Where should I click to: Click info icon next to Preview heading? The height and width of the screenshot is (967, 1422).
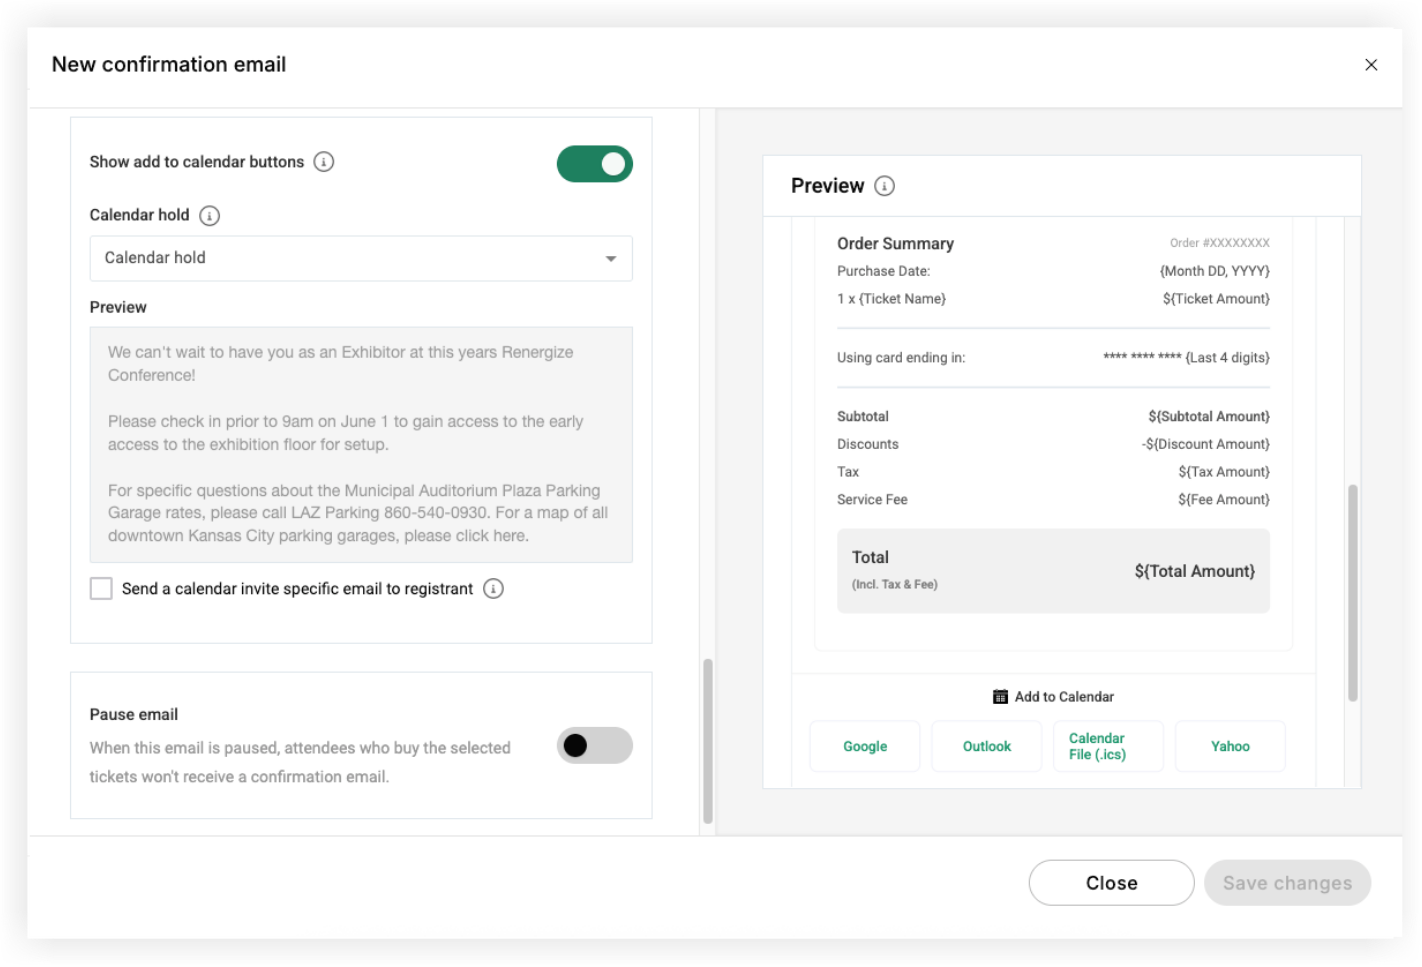[884, 186]
